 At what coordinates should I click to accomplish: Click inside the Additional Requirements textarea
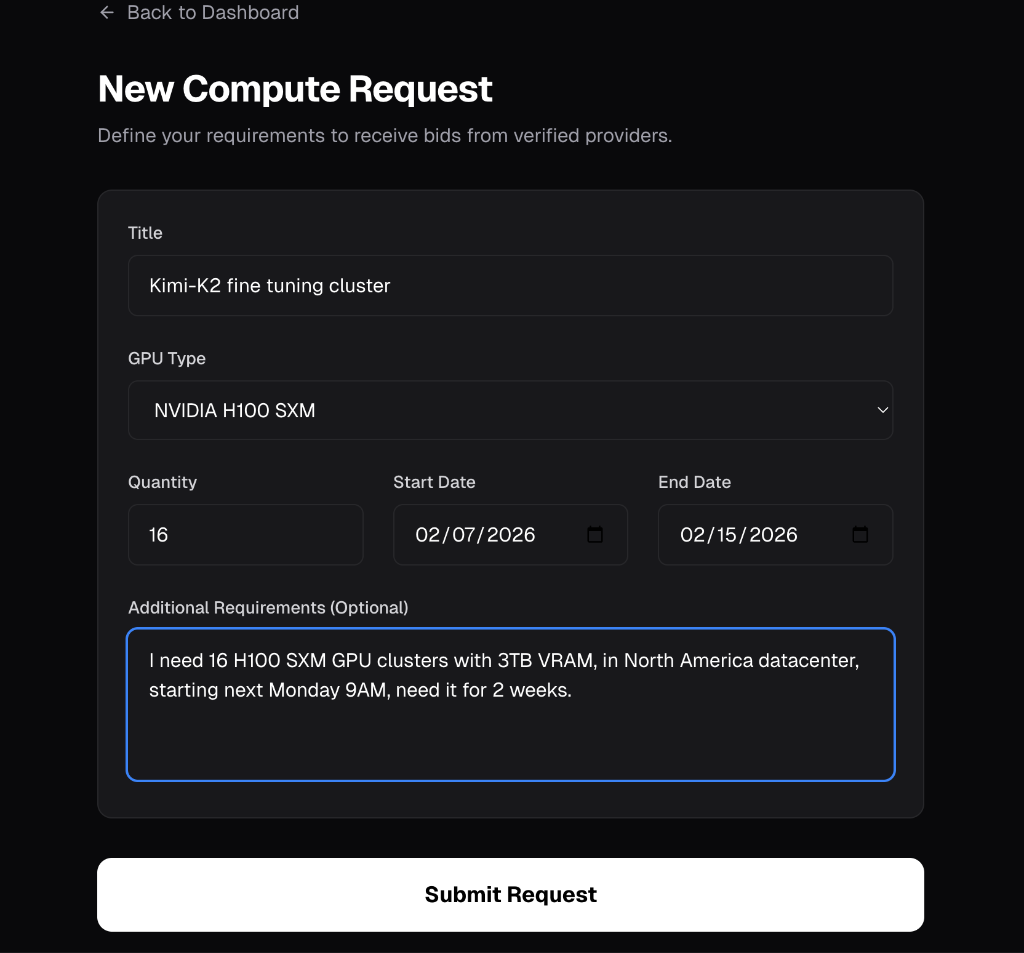pos(510,700)
